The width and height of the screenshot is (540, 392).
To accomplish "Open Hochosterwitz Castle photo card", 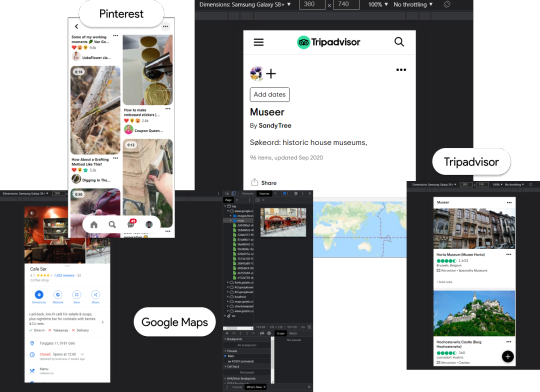I will (x=474, y=313).
